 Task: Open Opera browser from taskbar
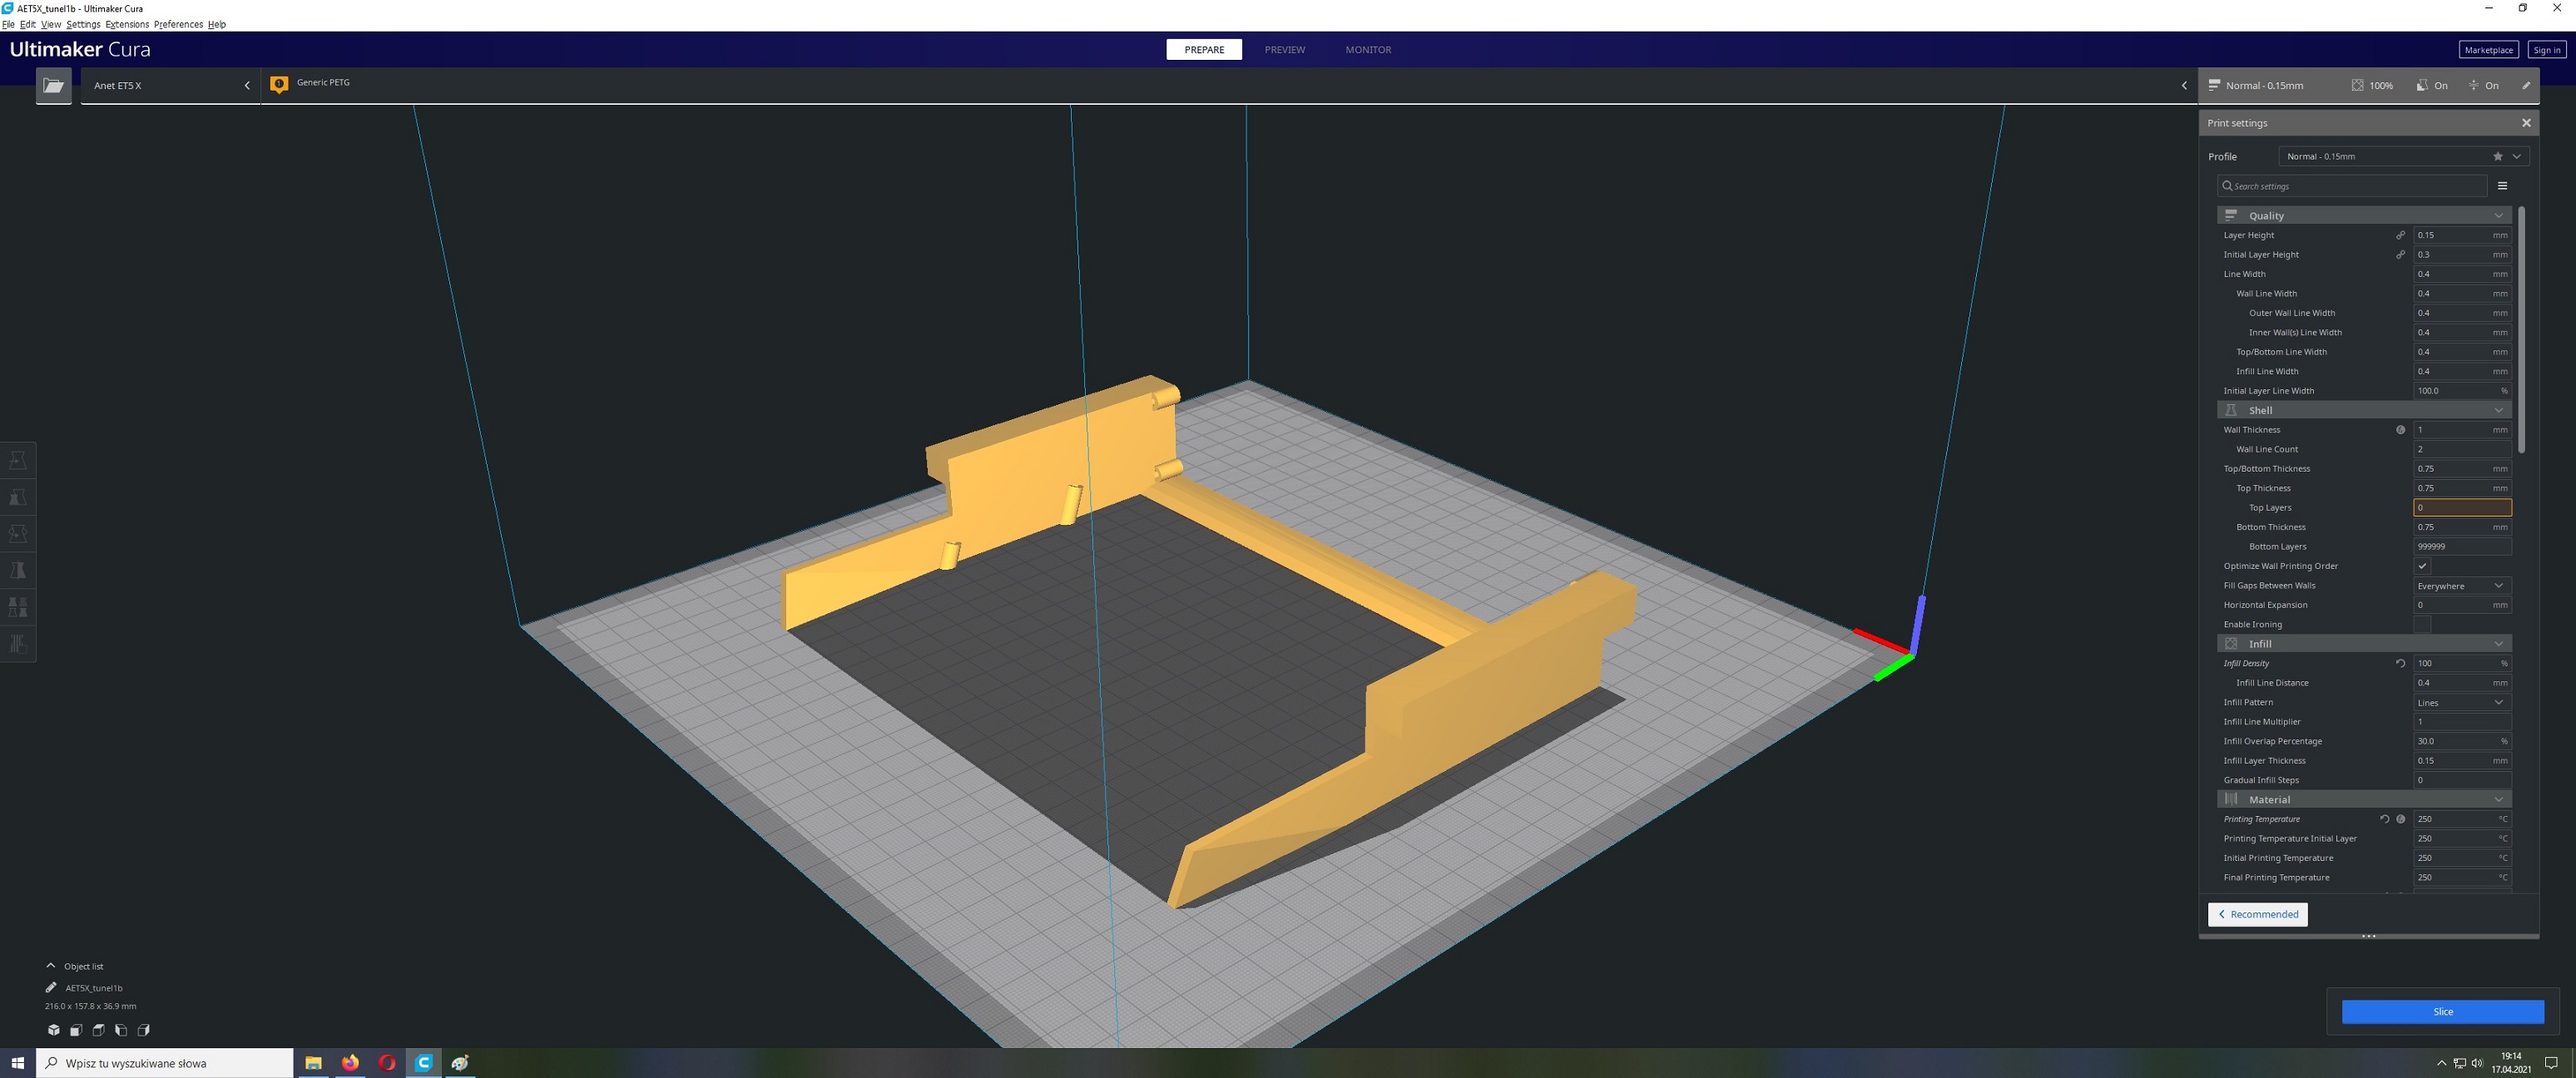click(x=387, y=1063)
